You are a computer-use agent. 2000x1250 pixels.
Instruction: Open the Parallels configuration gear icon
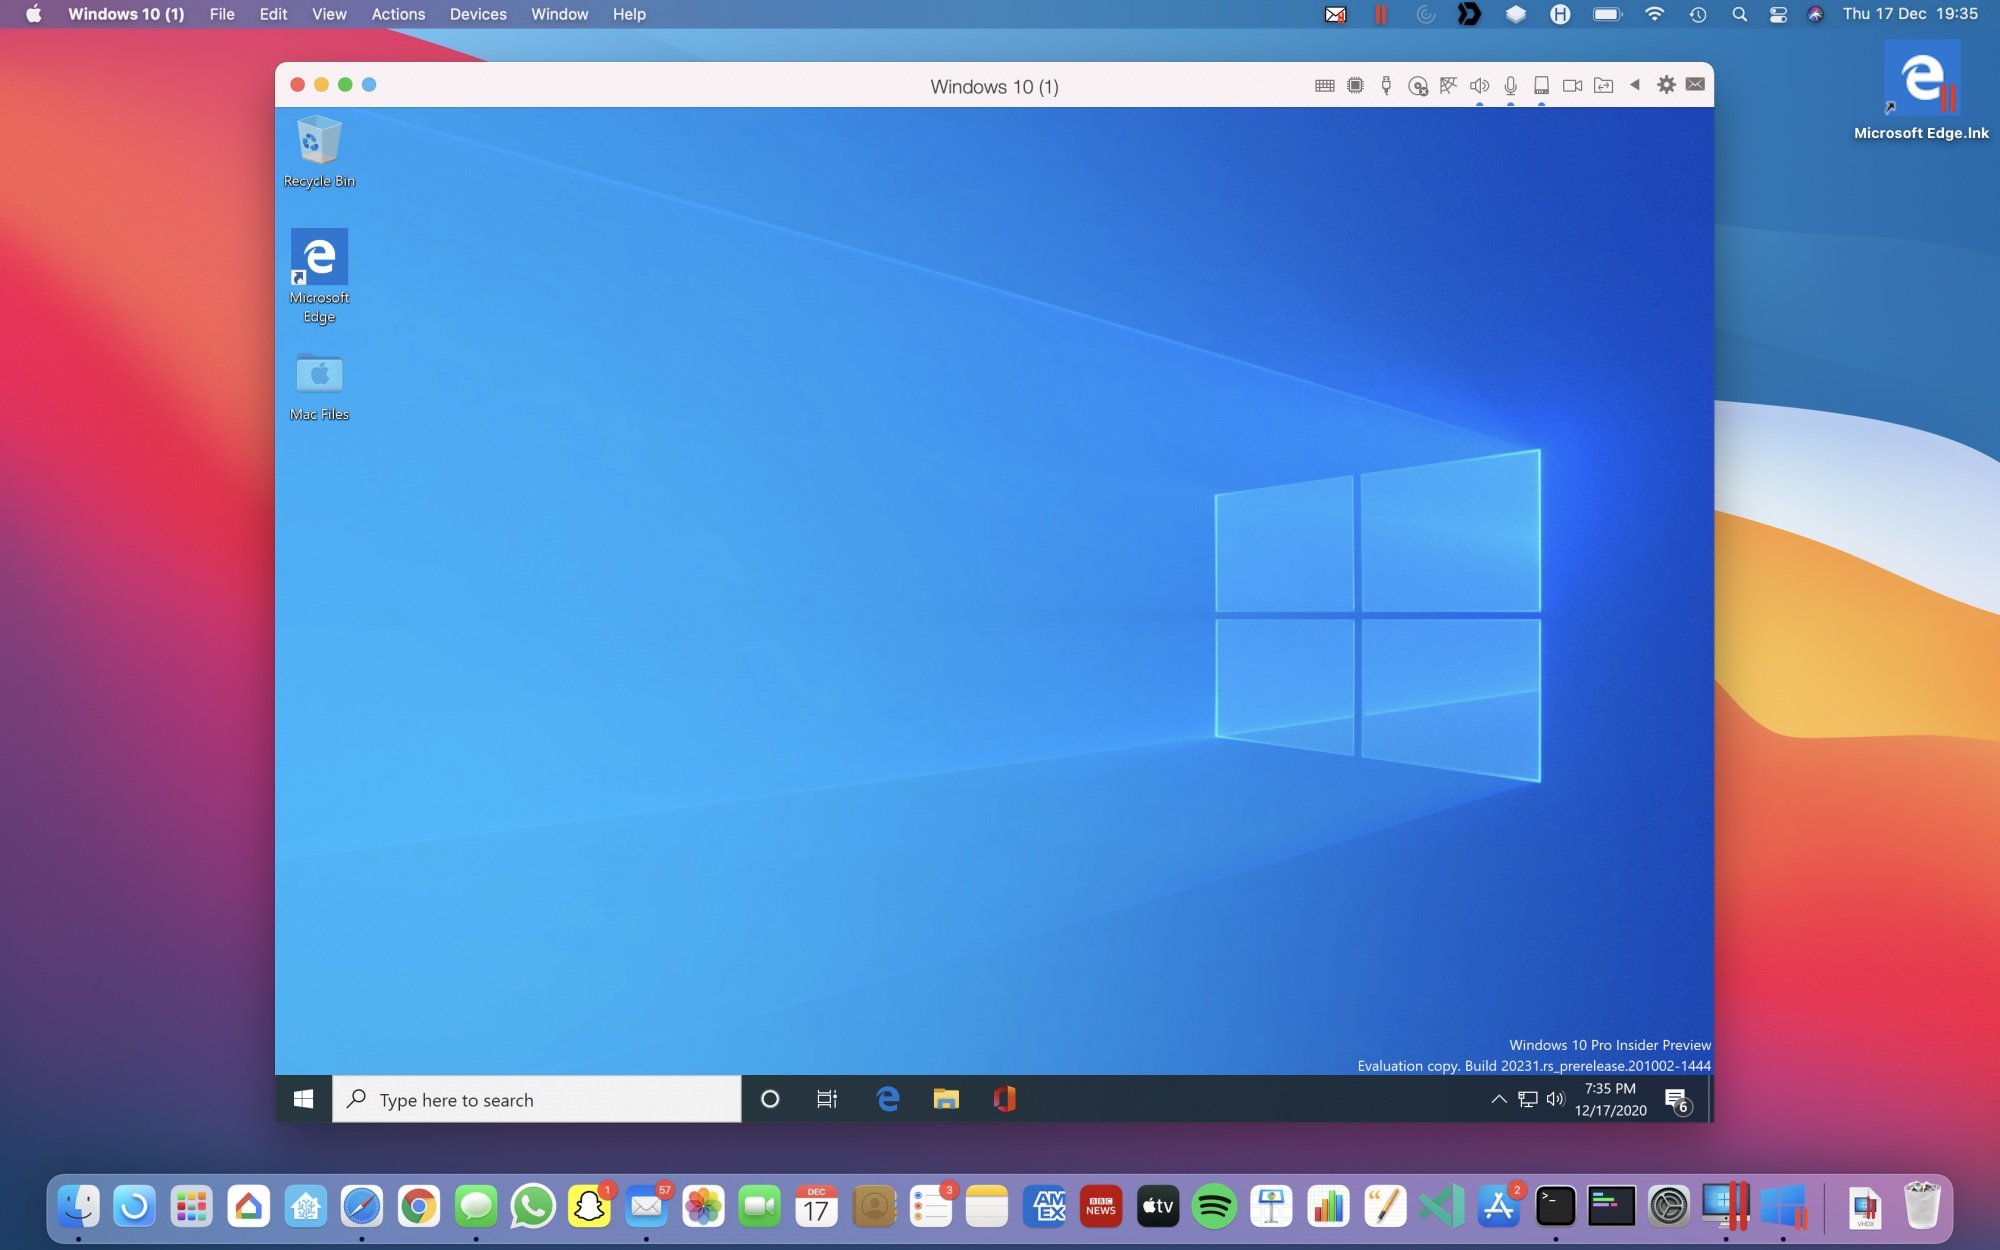(1666, 85)
